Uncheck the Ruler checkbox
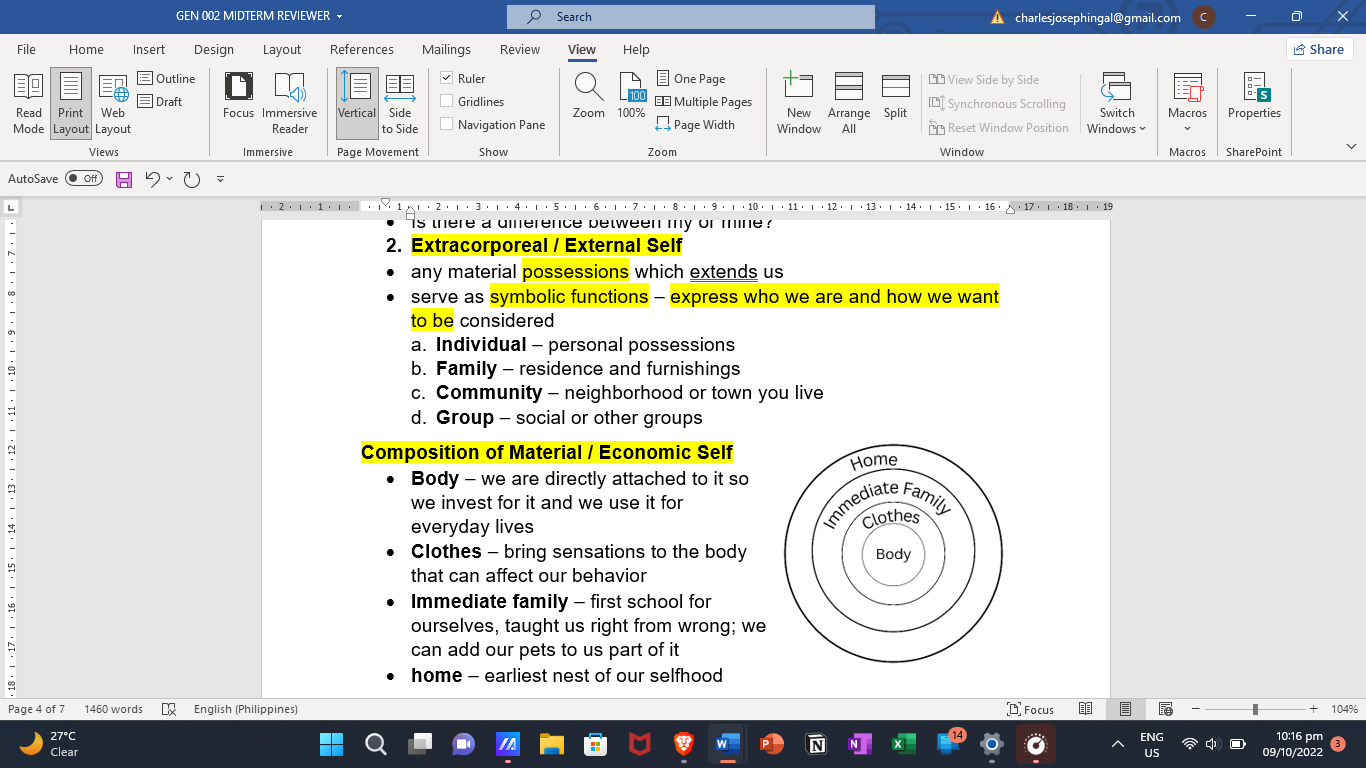Screen dimensions: 1366x768 (x=447, y=78)
